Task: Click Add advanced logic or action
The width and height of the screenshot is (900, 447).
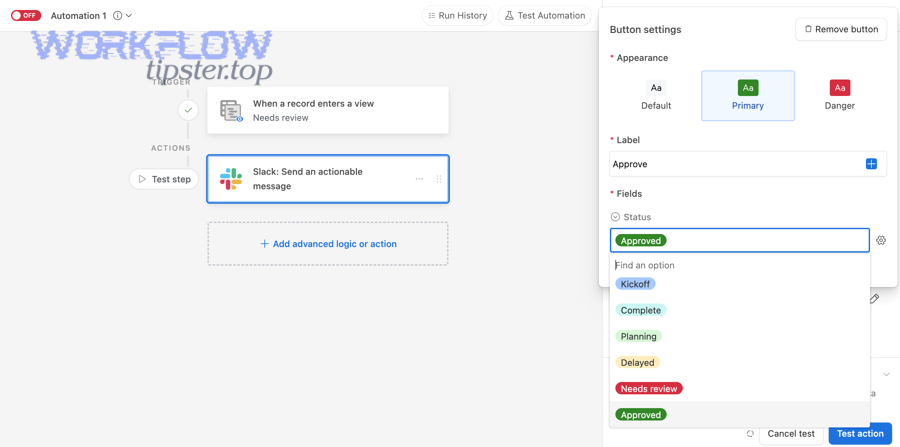Action: (328, 244)
